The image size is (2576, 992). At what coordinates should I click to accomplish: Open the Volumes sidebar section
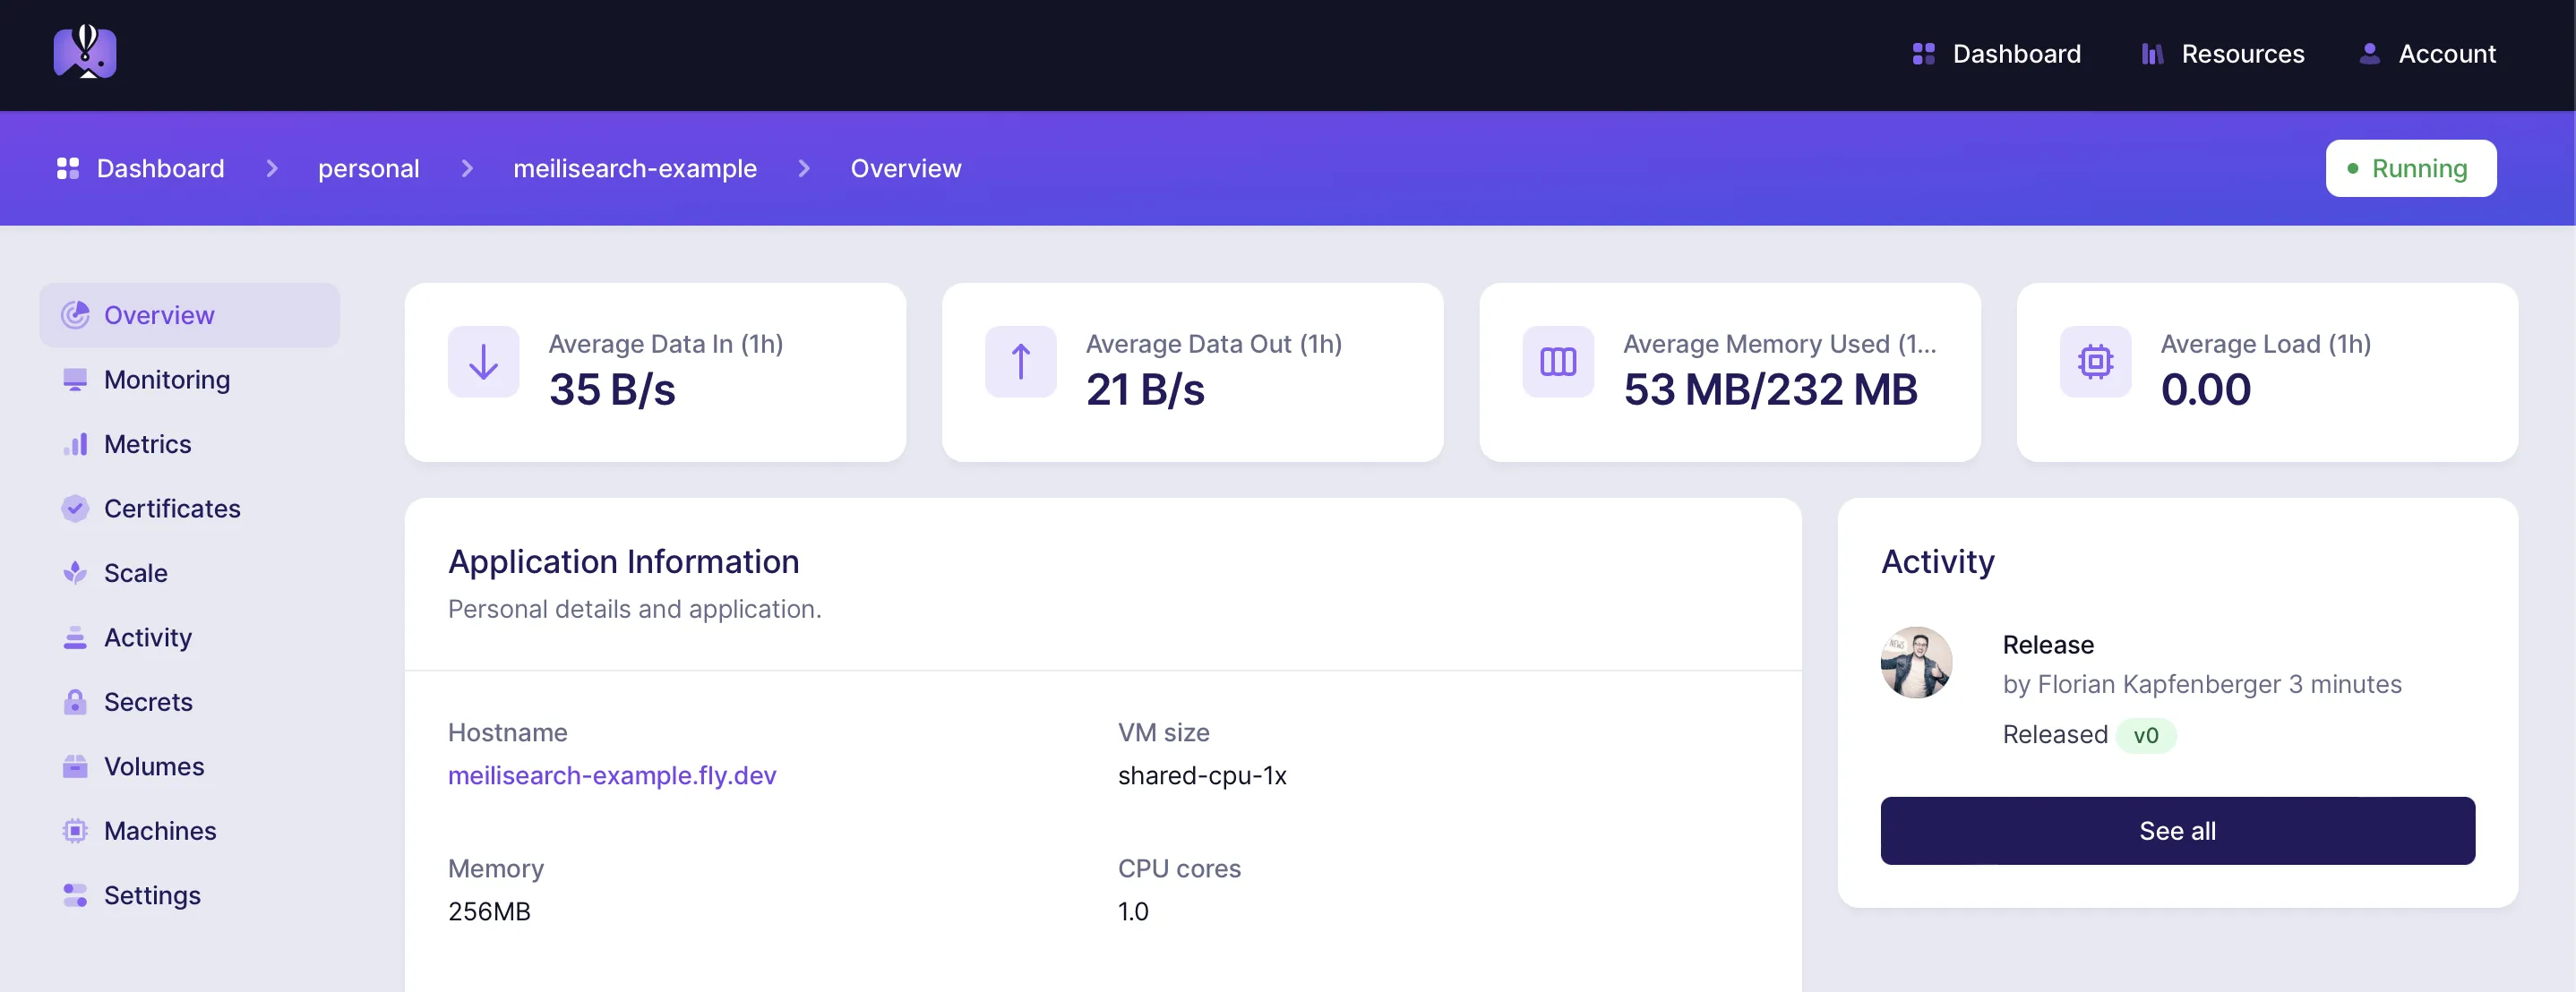coord(190,766)
